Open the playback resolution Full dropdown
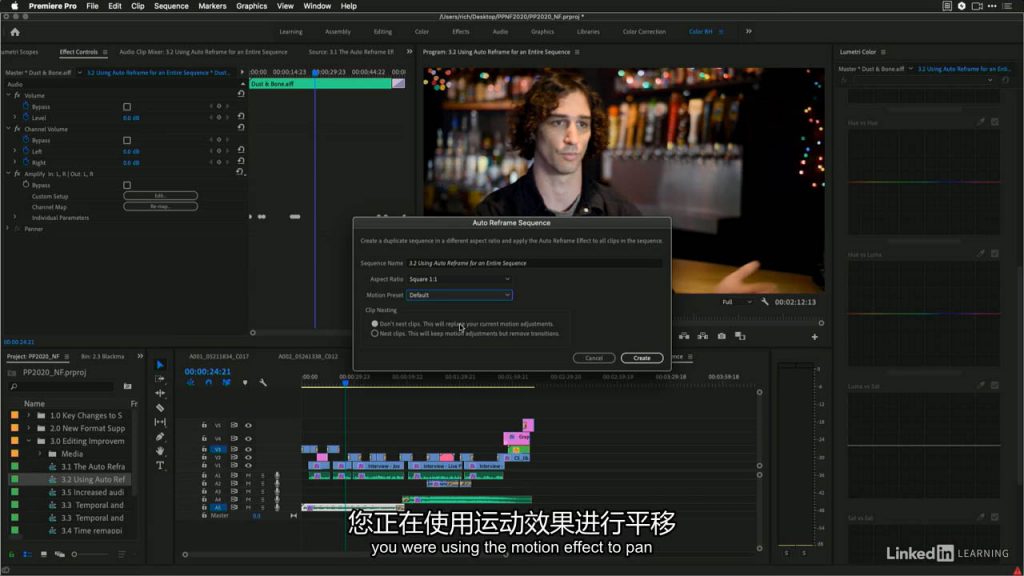The width and height of the screenshot is (1024, 576). tap(736, 302)
